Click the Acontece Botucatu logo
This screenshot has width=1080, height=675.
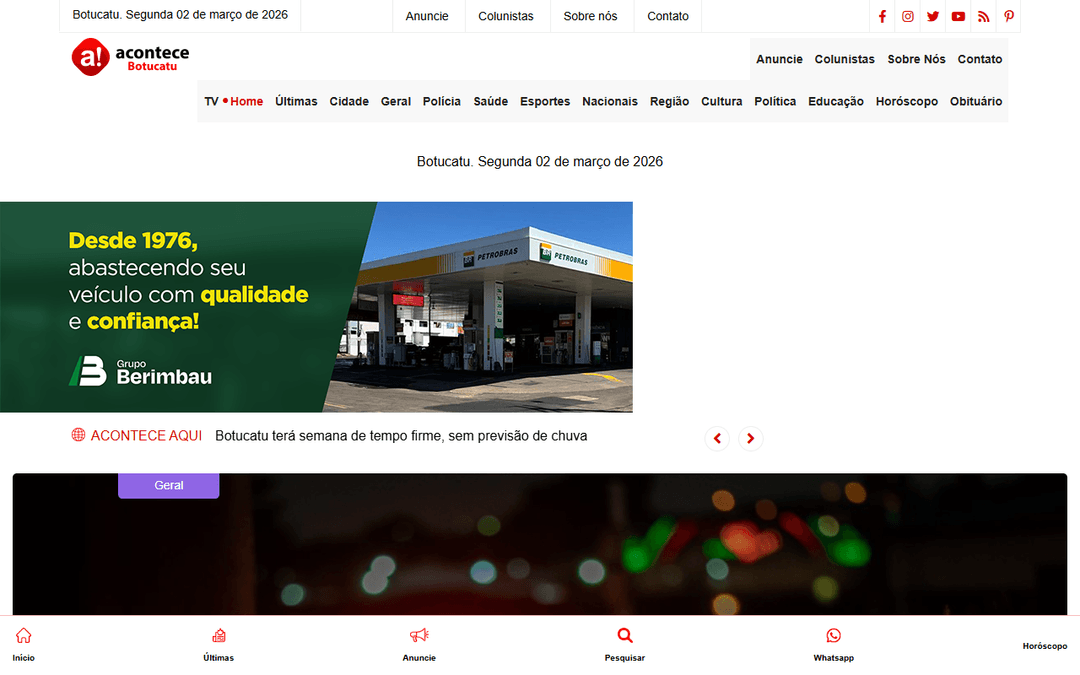pos(130,57)
